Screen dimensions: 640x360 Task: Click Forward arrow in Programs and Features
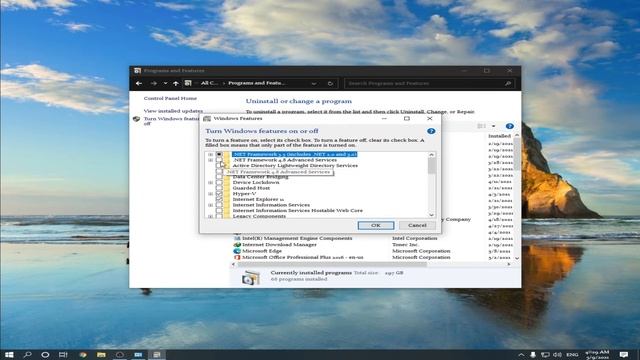153,83
